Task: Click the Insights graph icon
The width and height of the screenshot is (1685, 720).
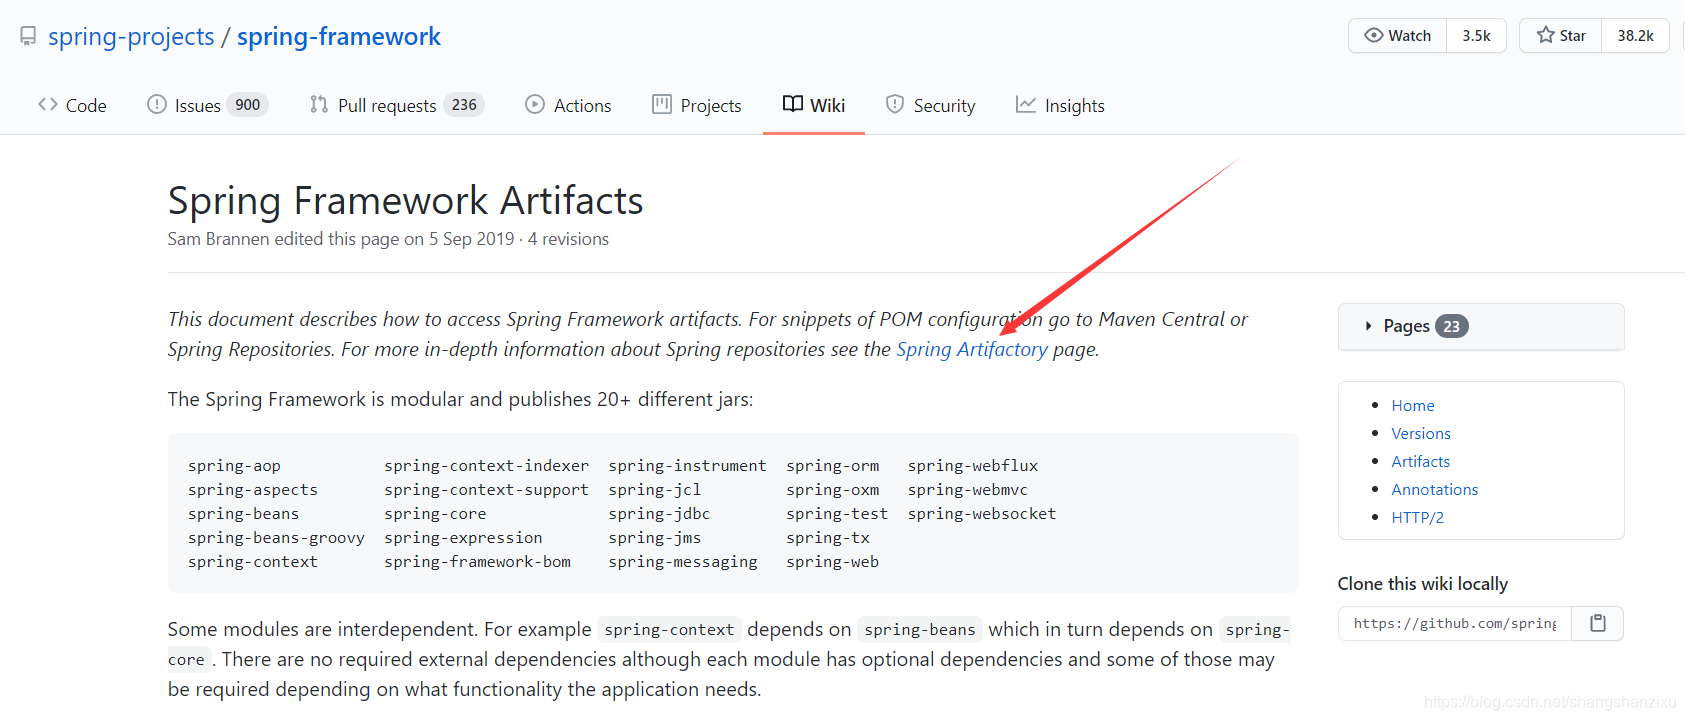Action: pyautogui.click(x=1026, y=104)
